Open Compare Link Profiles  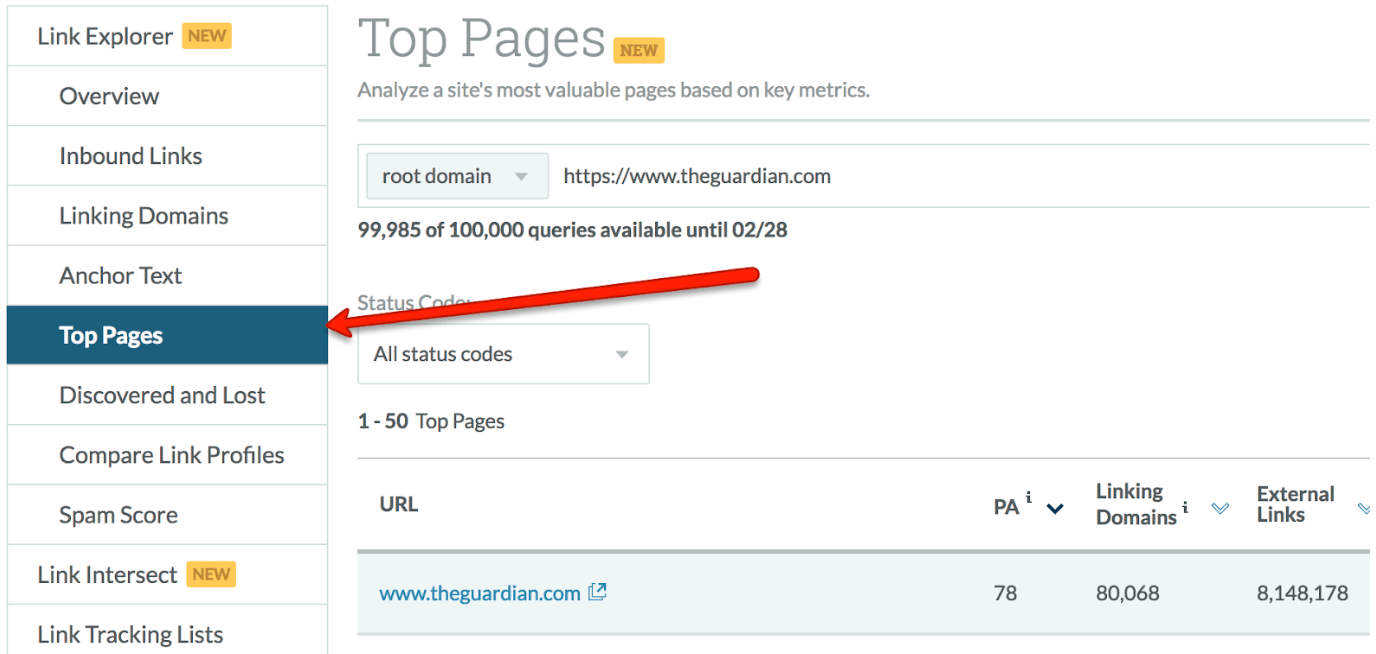point(167,455)
